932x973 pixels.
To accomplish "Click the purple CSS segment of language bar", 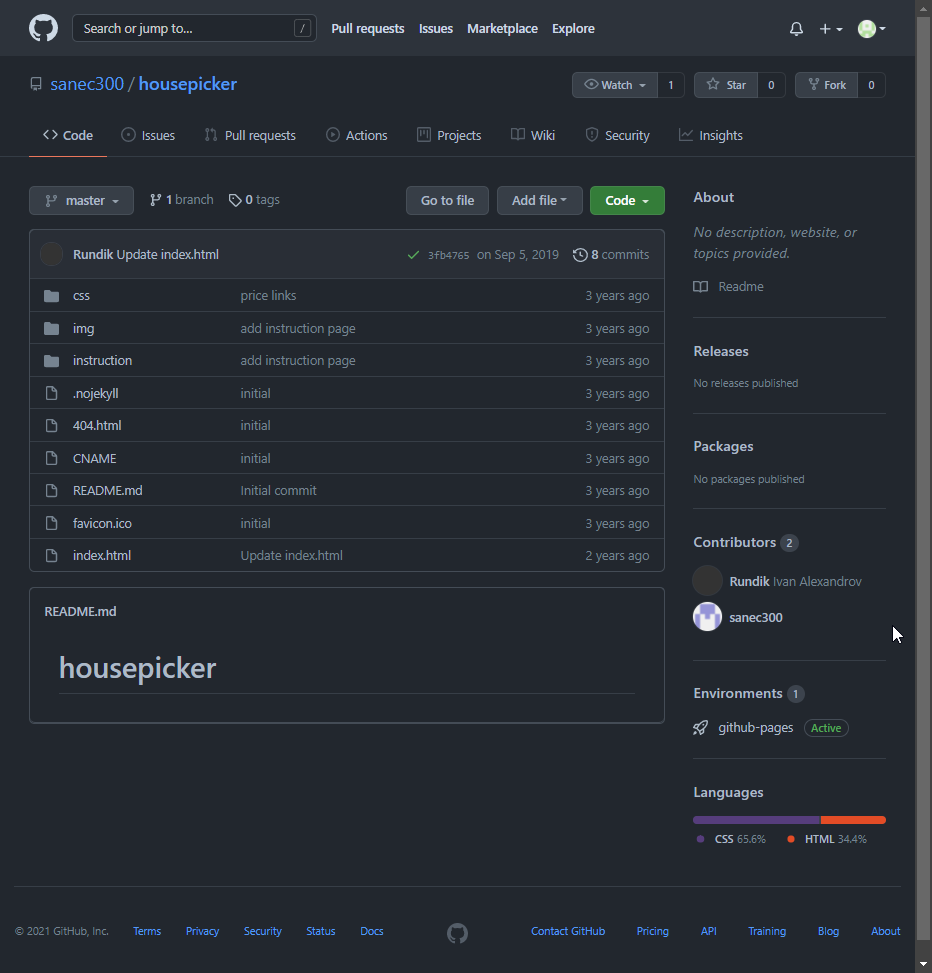I will (x=756, y=820).
